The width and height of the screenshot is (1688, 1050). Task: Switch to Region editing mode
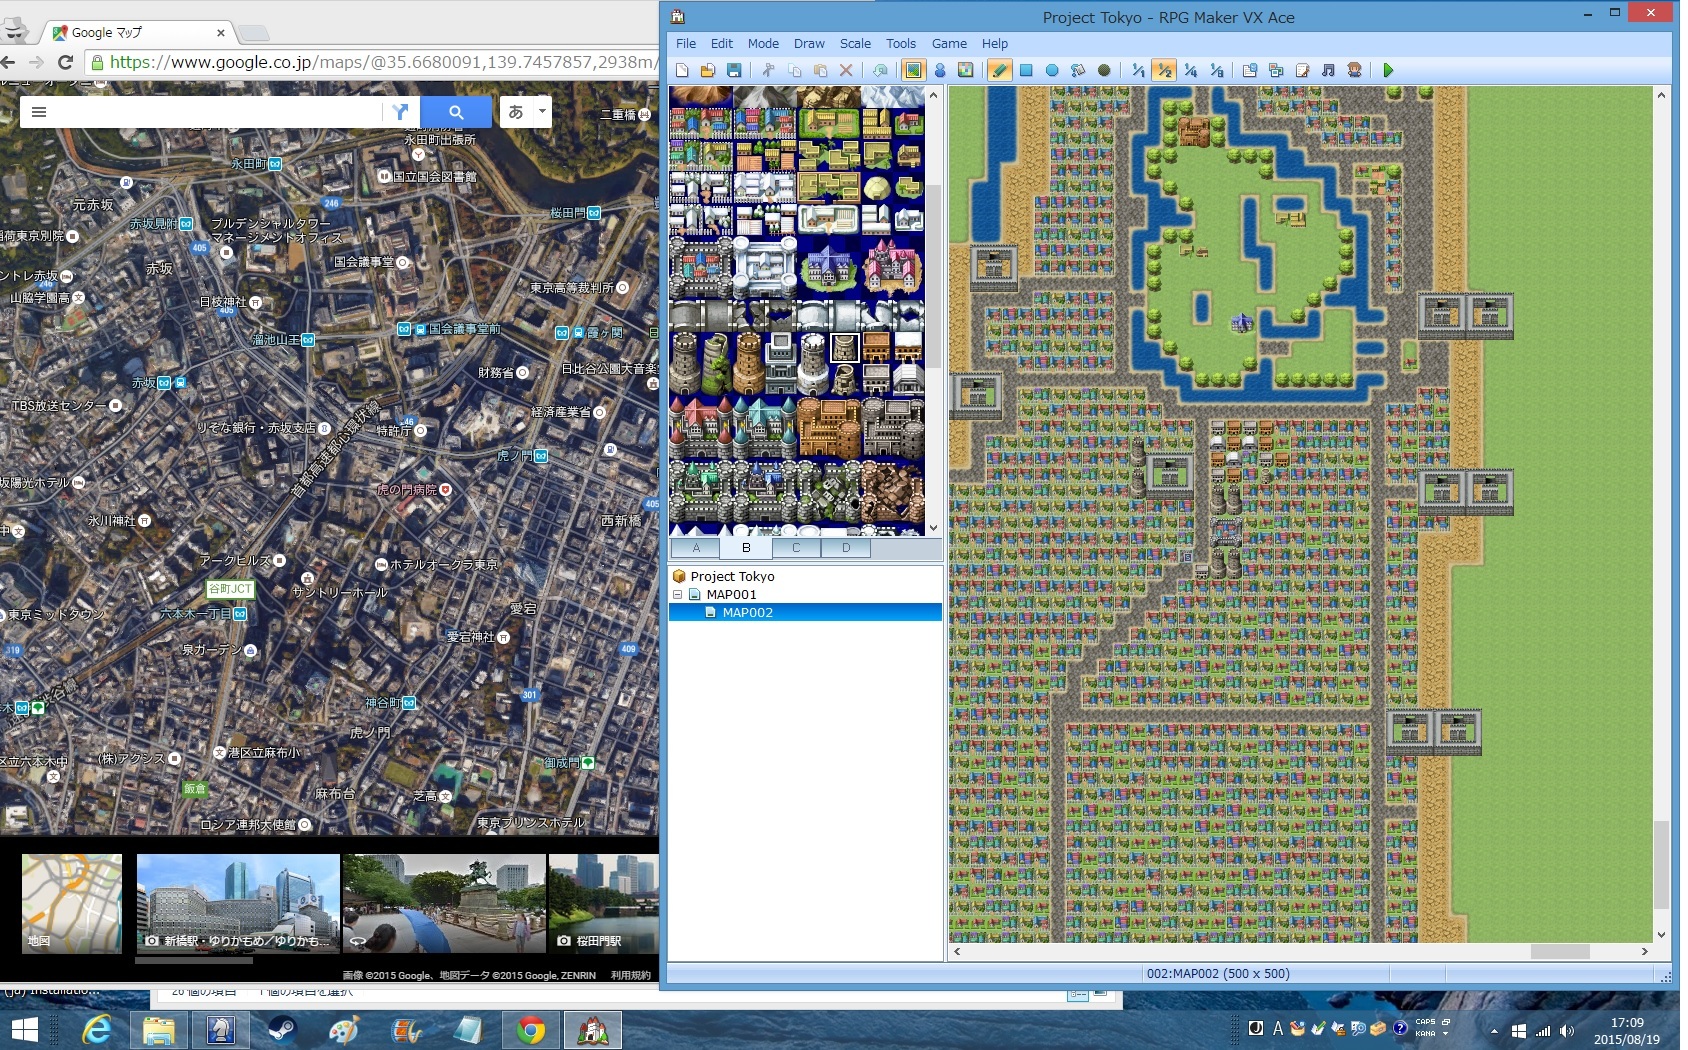click(x=966, y=70)
